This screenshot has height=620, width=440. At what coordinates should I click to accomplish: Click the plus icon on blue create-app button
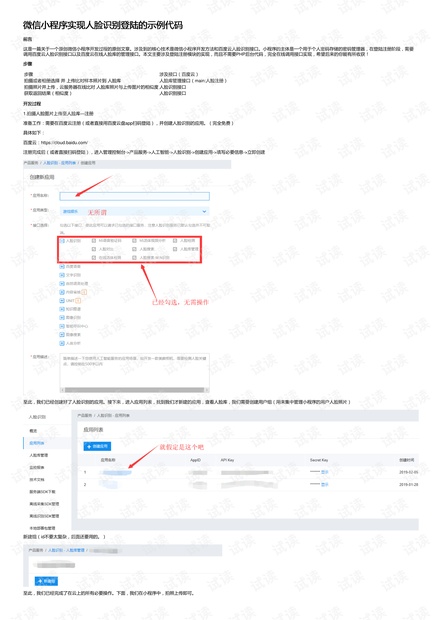(89, 446)
